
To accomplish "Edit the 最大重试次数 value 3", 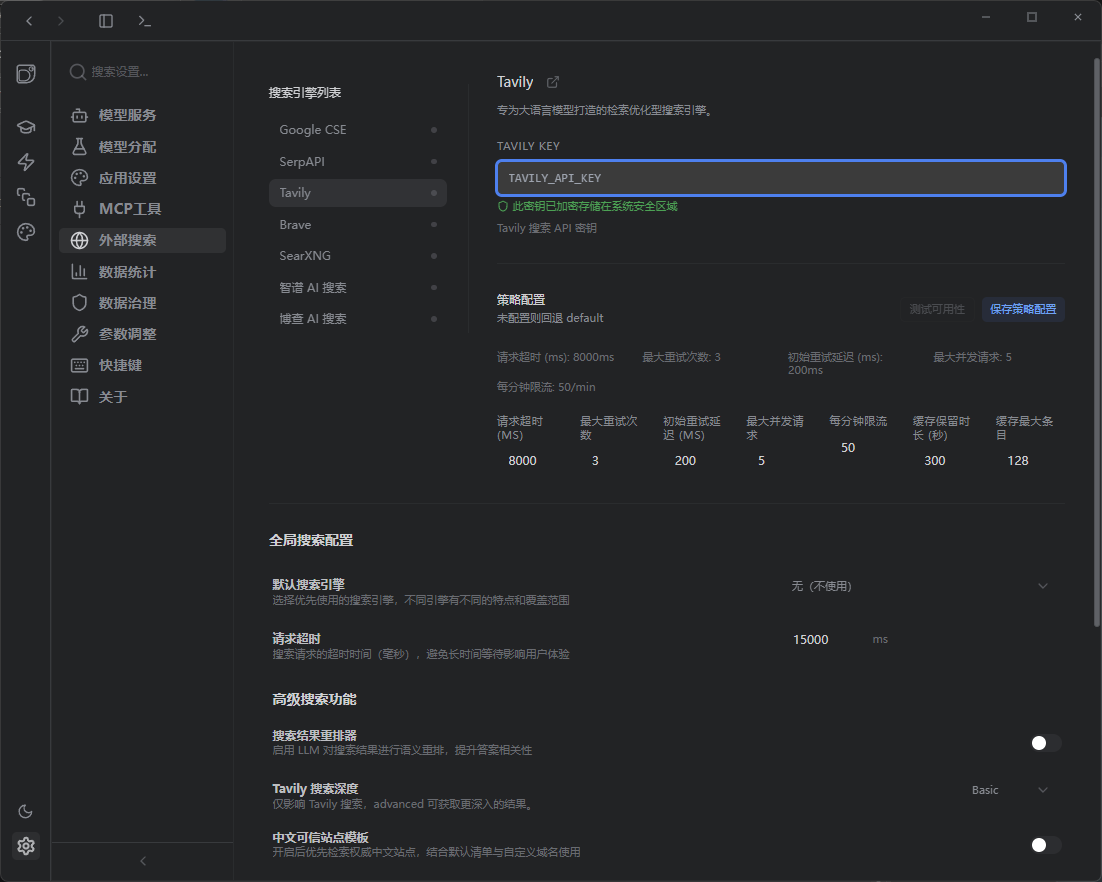I will (x=595, y=461).
